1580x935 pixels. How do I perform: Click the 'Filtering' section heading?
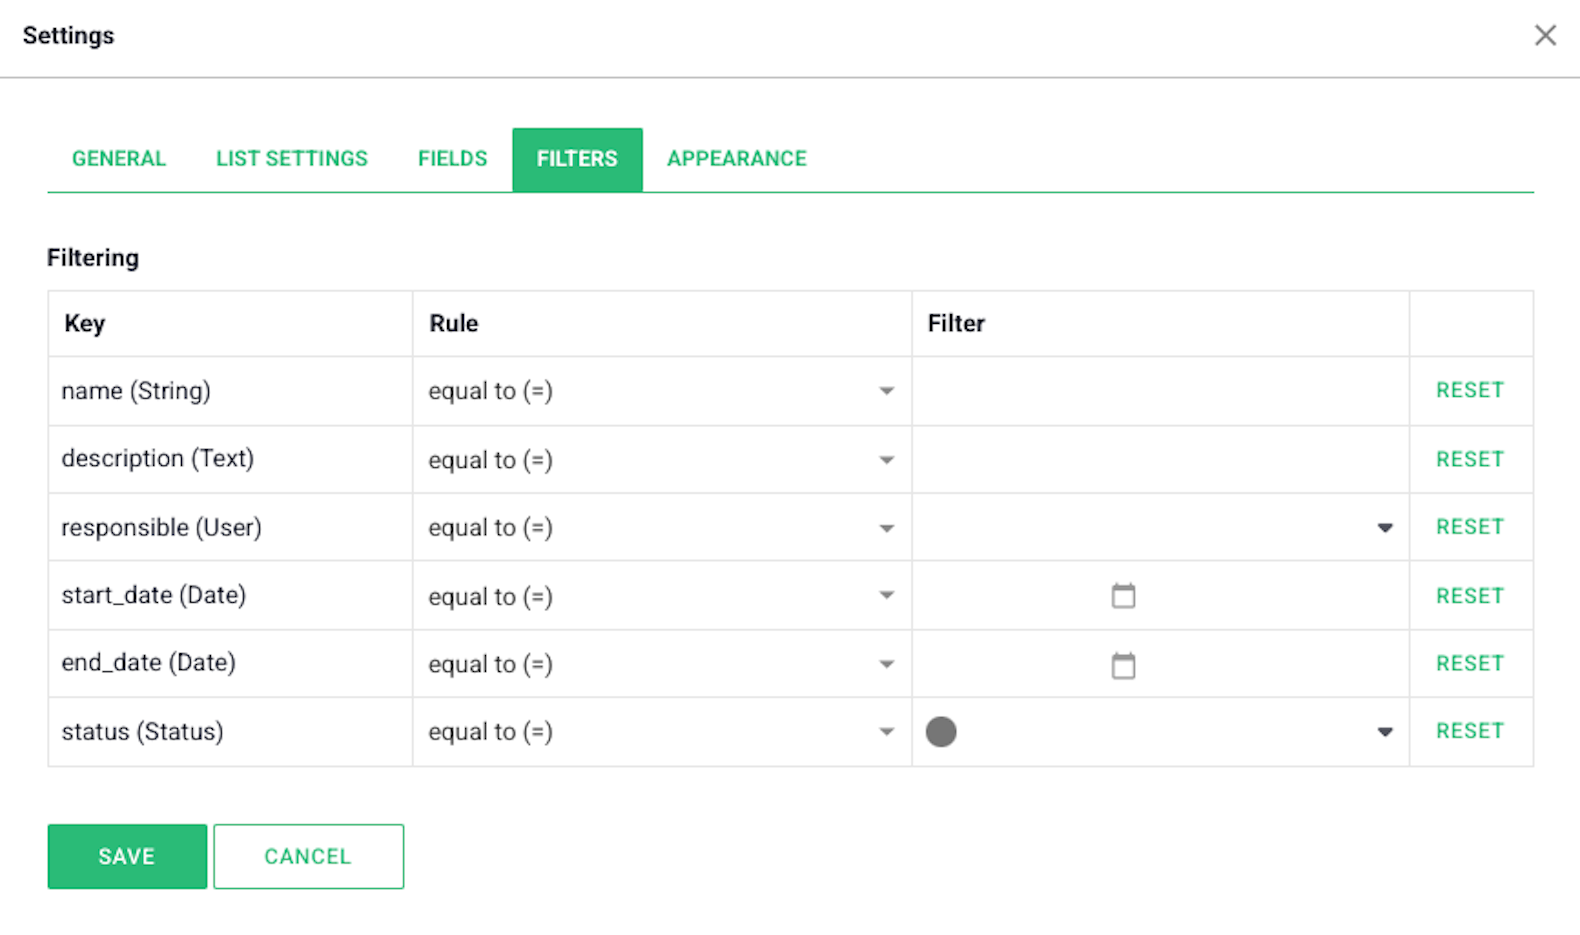point(93,258)
